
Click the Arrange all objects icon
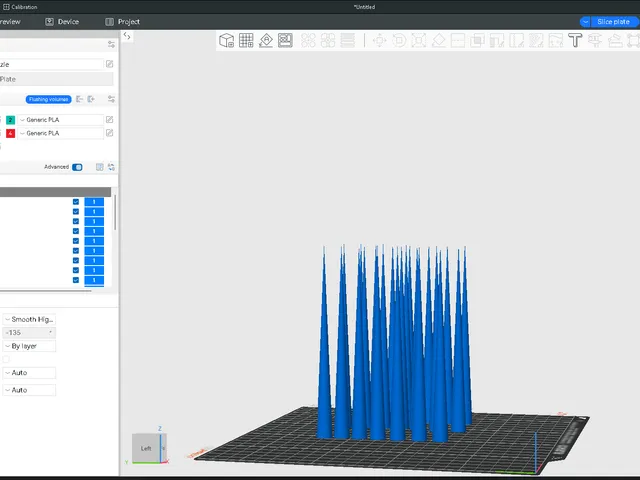[285, 40]
